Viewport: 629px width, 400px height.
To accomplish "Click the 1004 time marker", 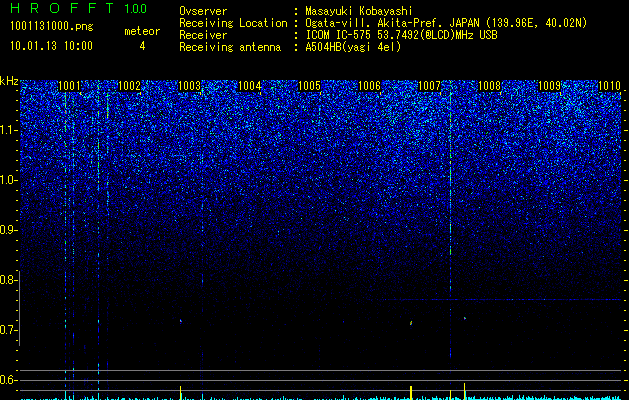I will [250, 85].
